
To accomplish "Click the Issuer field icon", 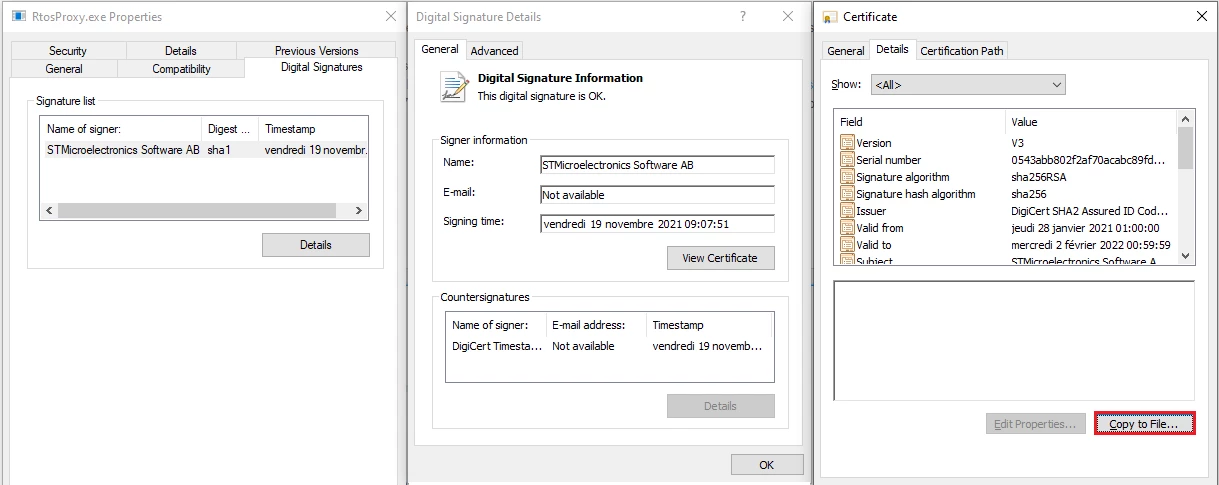I will [x=847, y=211].
